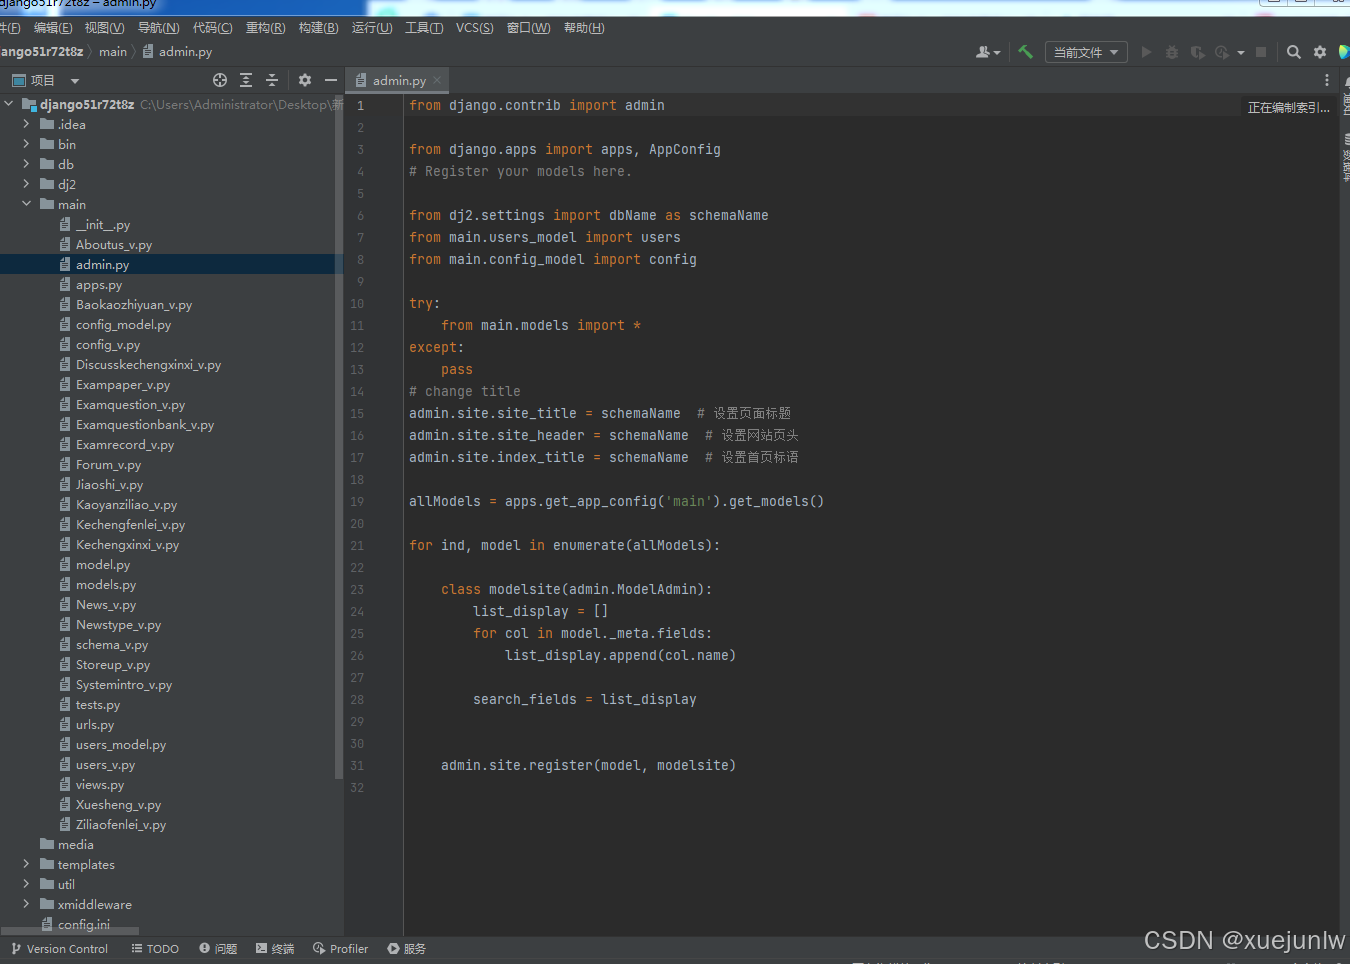The width and height of the screenshot is (1350, 964).
Task: Open Version Control tool window
Action: (x=60, y=949)
